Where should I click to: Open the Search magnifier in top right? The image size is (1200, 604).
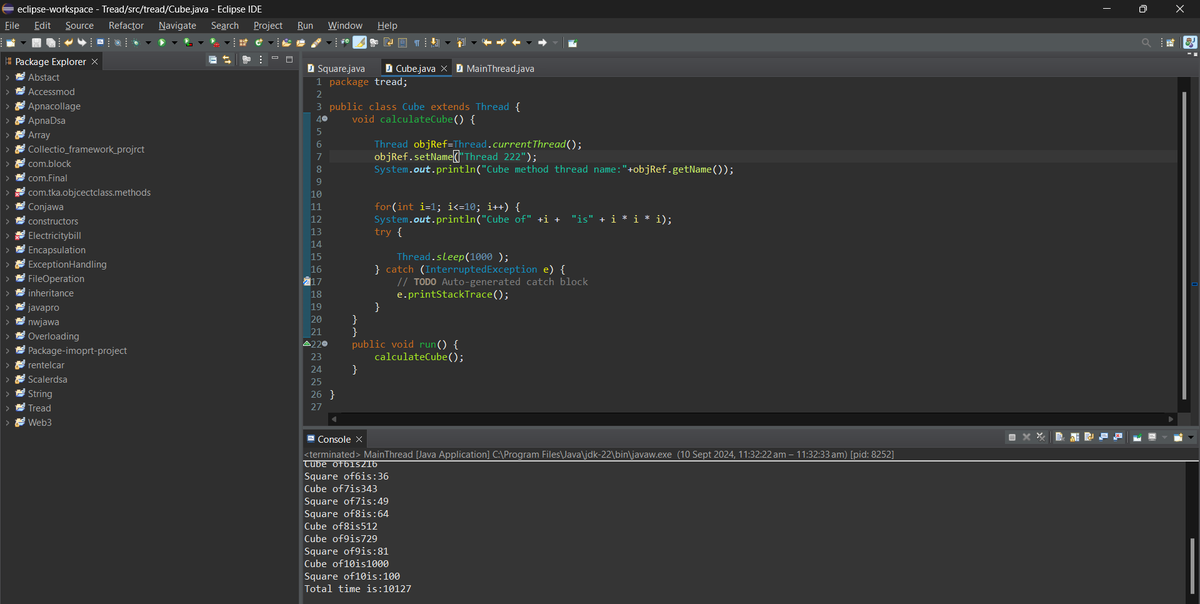[1147, 43]
